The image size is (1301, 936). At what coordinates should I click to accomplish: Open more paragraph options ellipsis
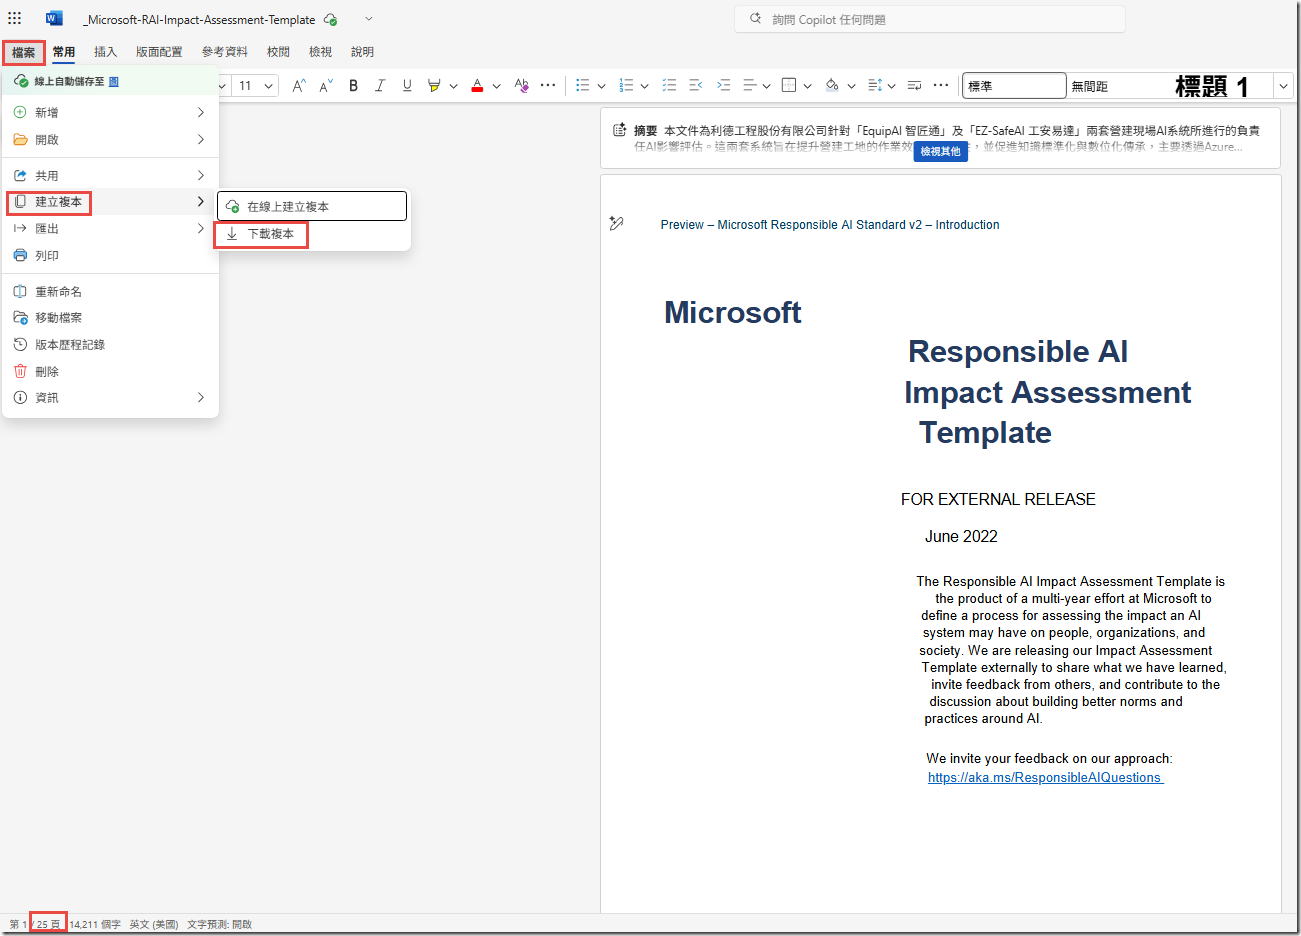coord(941,86)
